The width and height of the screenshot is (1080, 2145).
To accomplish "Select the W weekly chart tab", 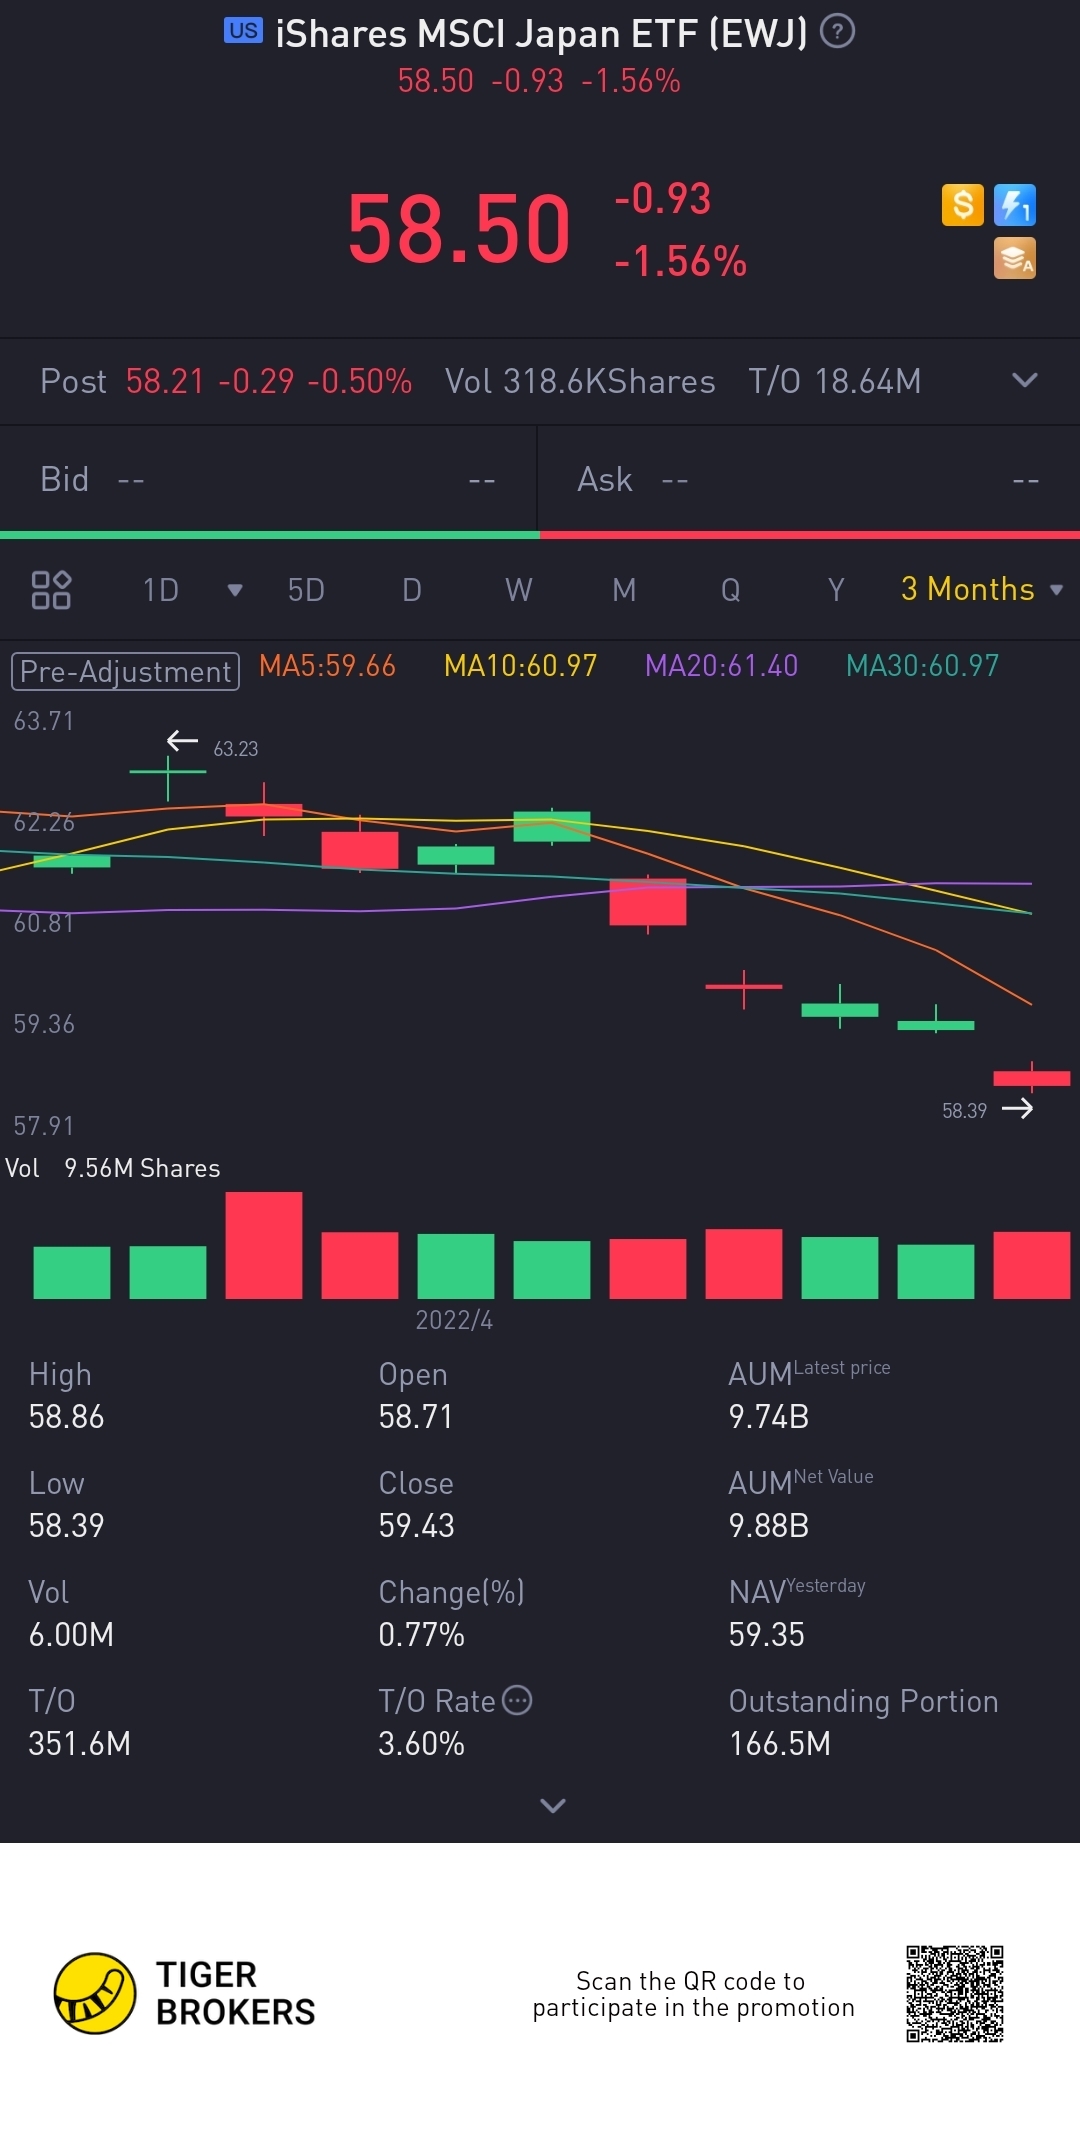I will (x=518, y=590).
